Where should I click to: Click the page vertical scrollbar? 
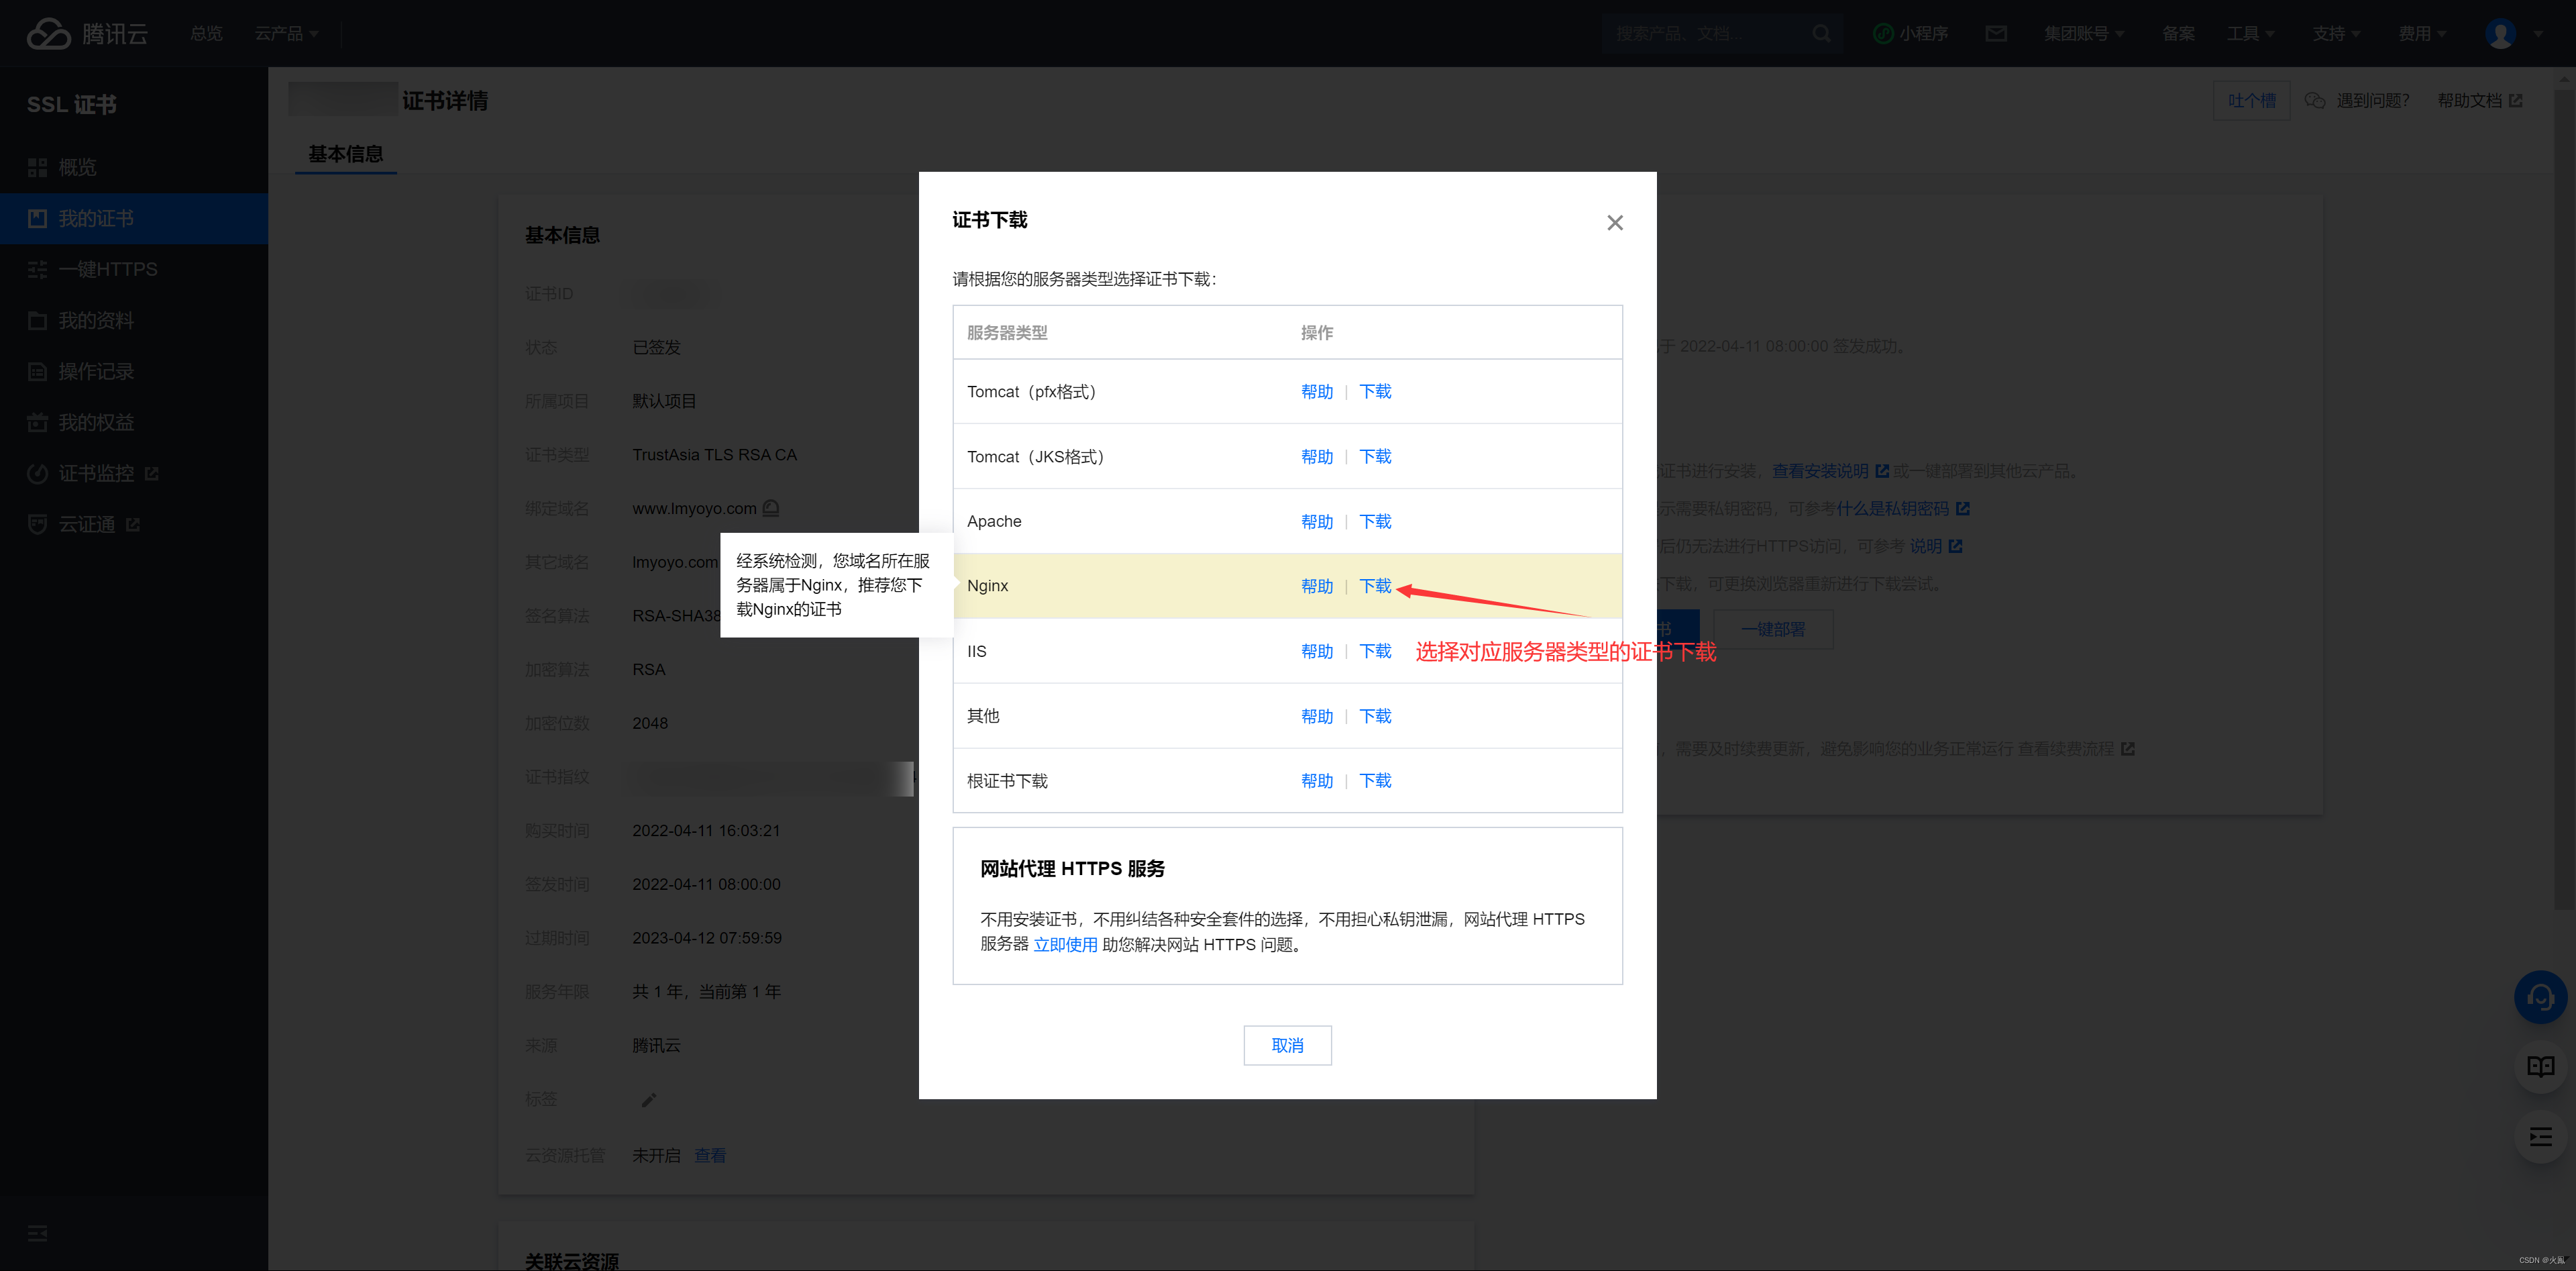click(x=2564, y=500)
